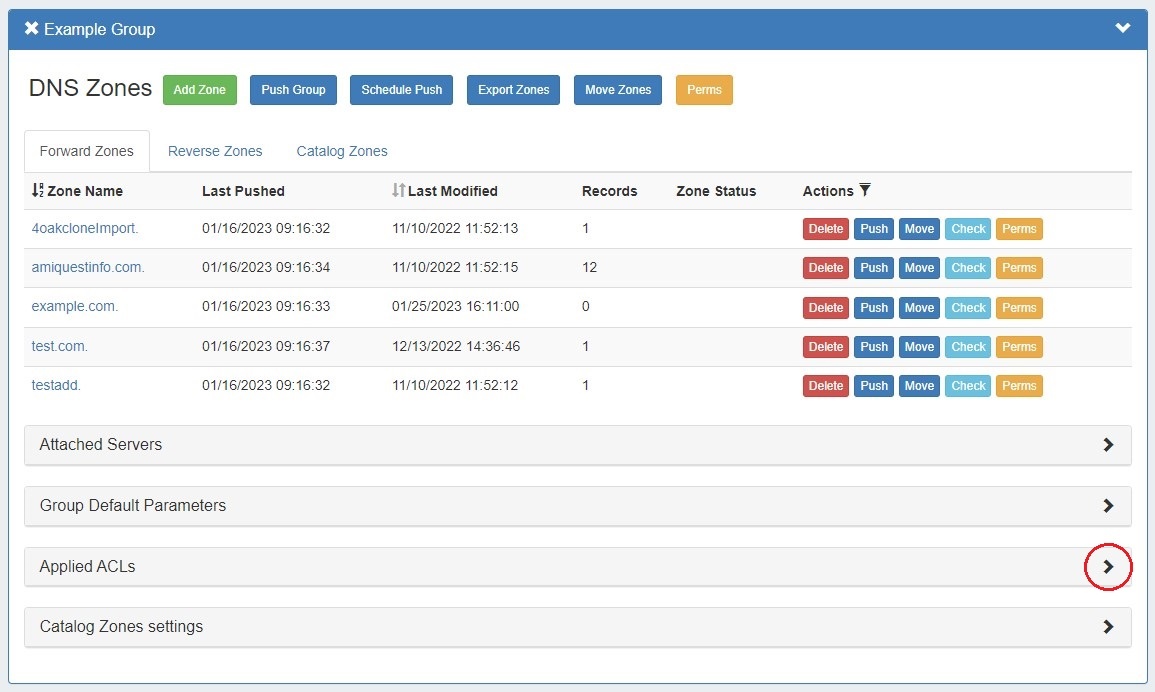This screenshot has height=692, width=1155.
Task: Expand Catalog Zones settings section
Action: pos(1107,627)
